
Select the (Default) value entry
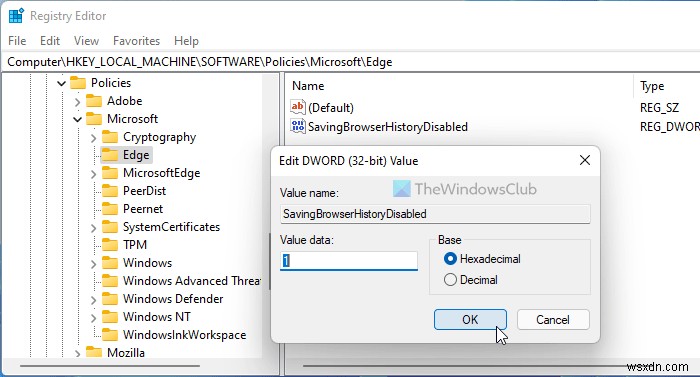pos(331,108)
